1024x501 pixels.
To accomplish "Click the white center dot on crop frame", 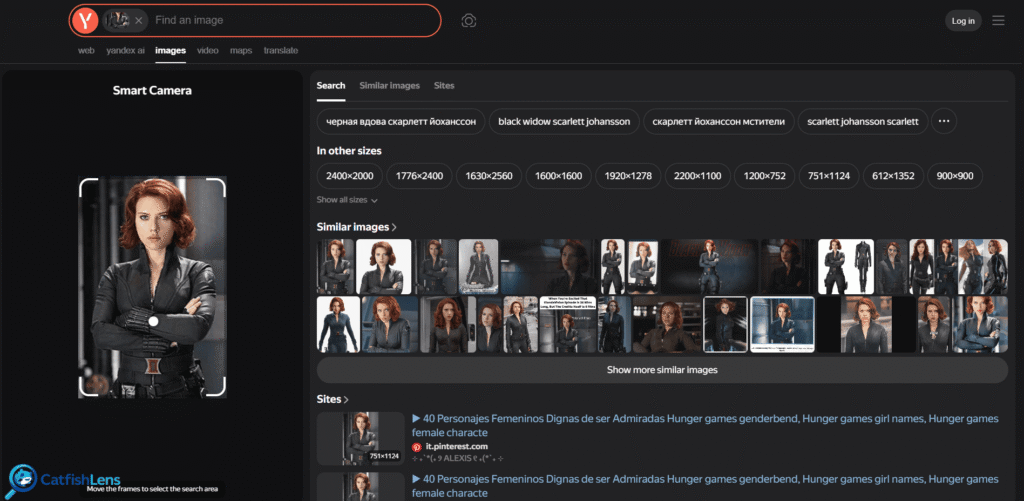I will click(x=153, y=321).
